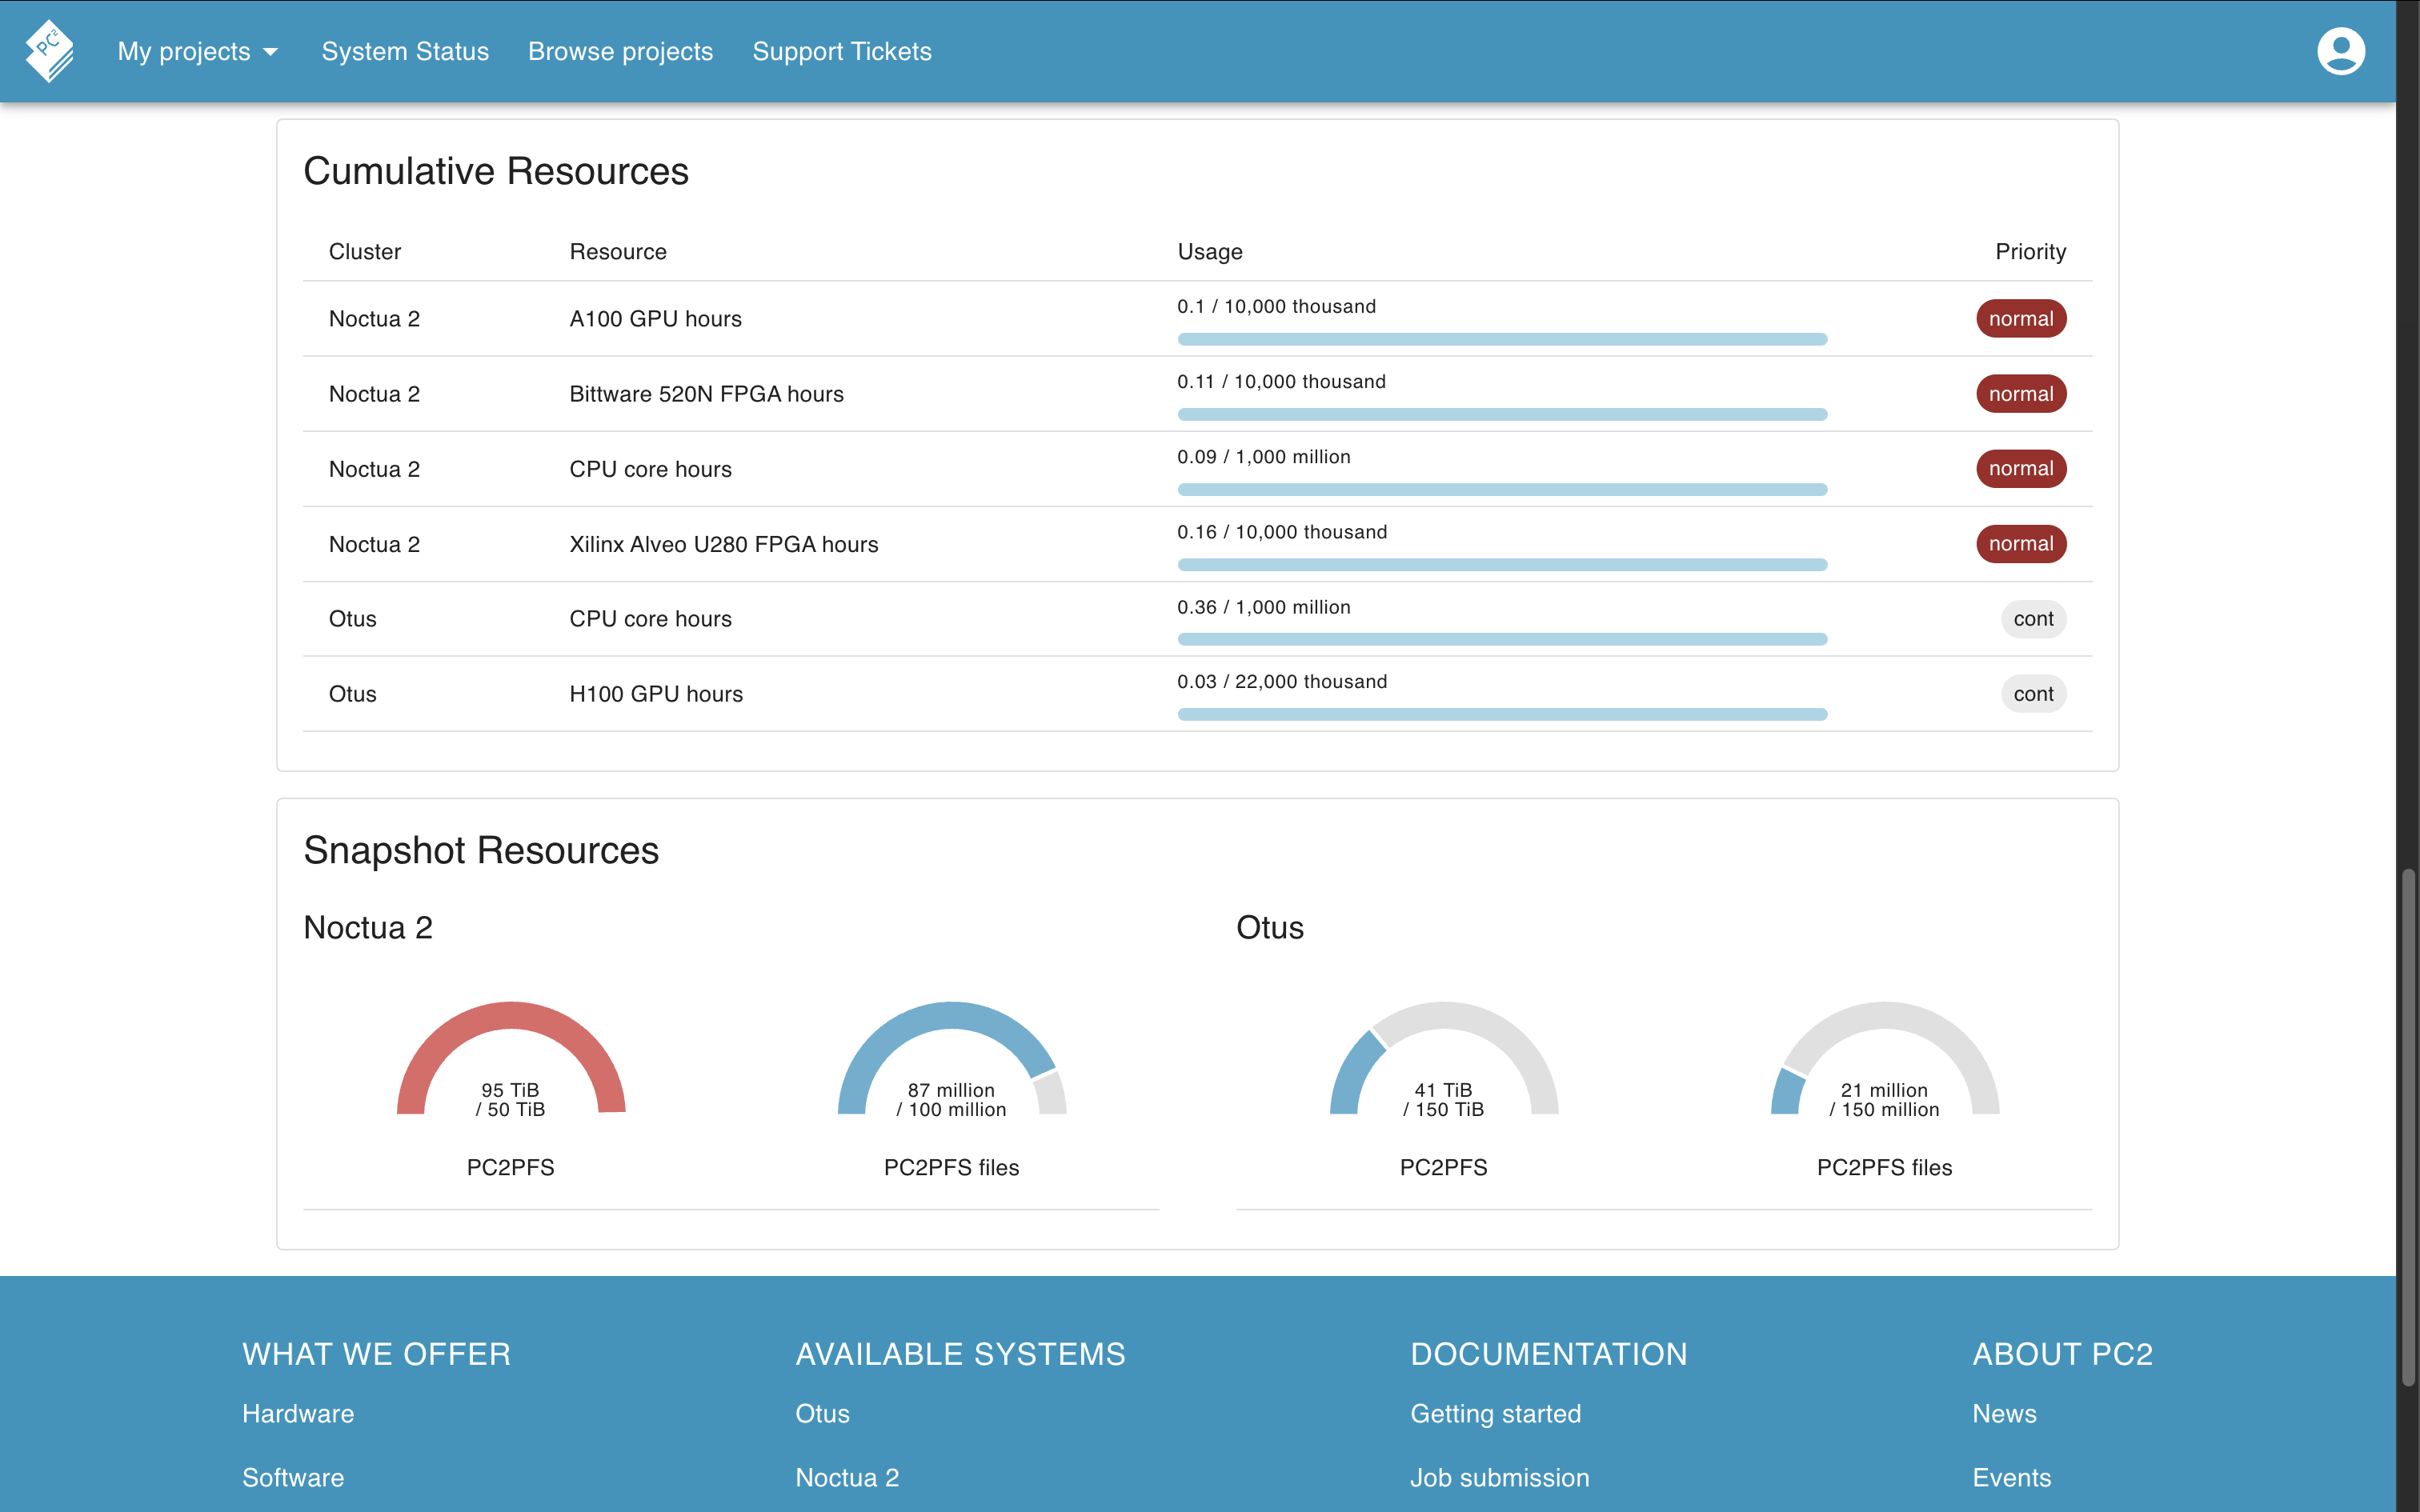The height and width of the screenshot is (1512, 2420).
Task: Open the Hardware footer link
Action: [x=298, y=1414]
